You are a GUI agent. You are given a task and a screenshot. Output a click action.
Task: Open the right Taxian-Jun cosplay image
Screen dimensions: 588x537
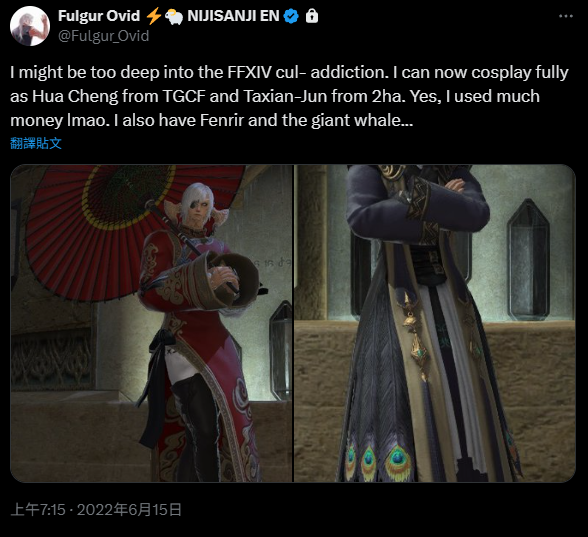pyautogui.click(x=435, y=323)
